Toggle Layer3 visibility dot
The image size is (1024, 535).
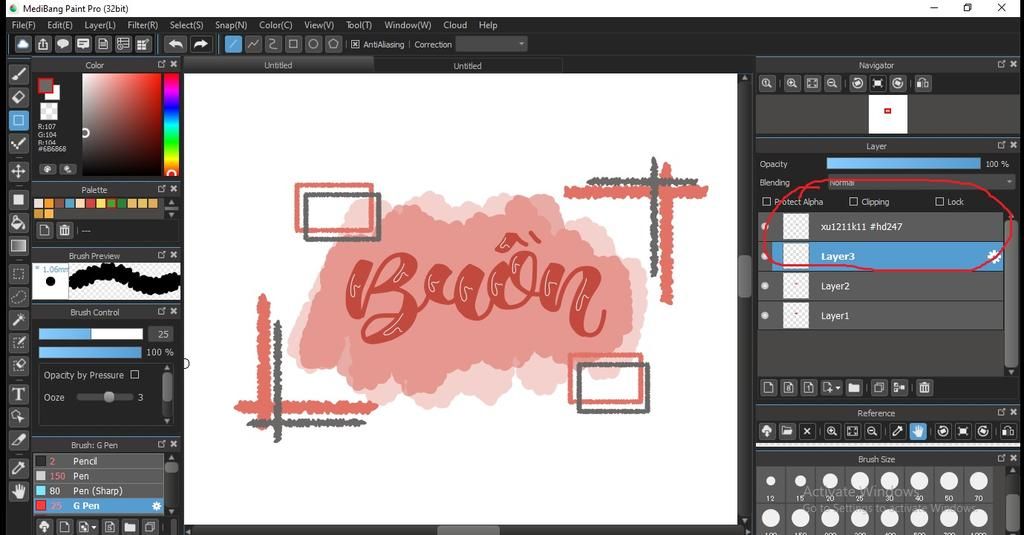(765, 256)
